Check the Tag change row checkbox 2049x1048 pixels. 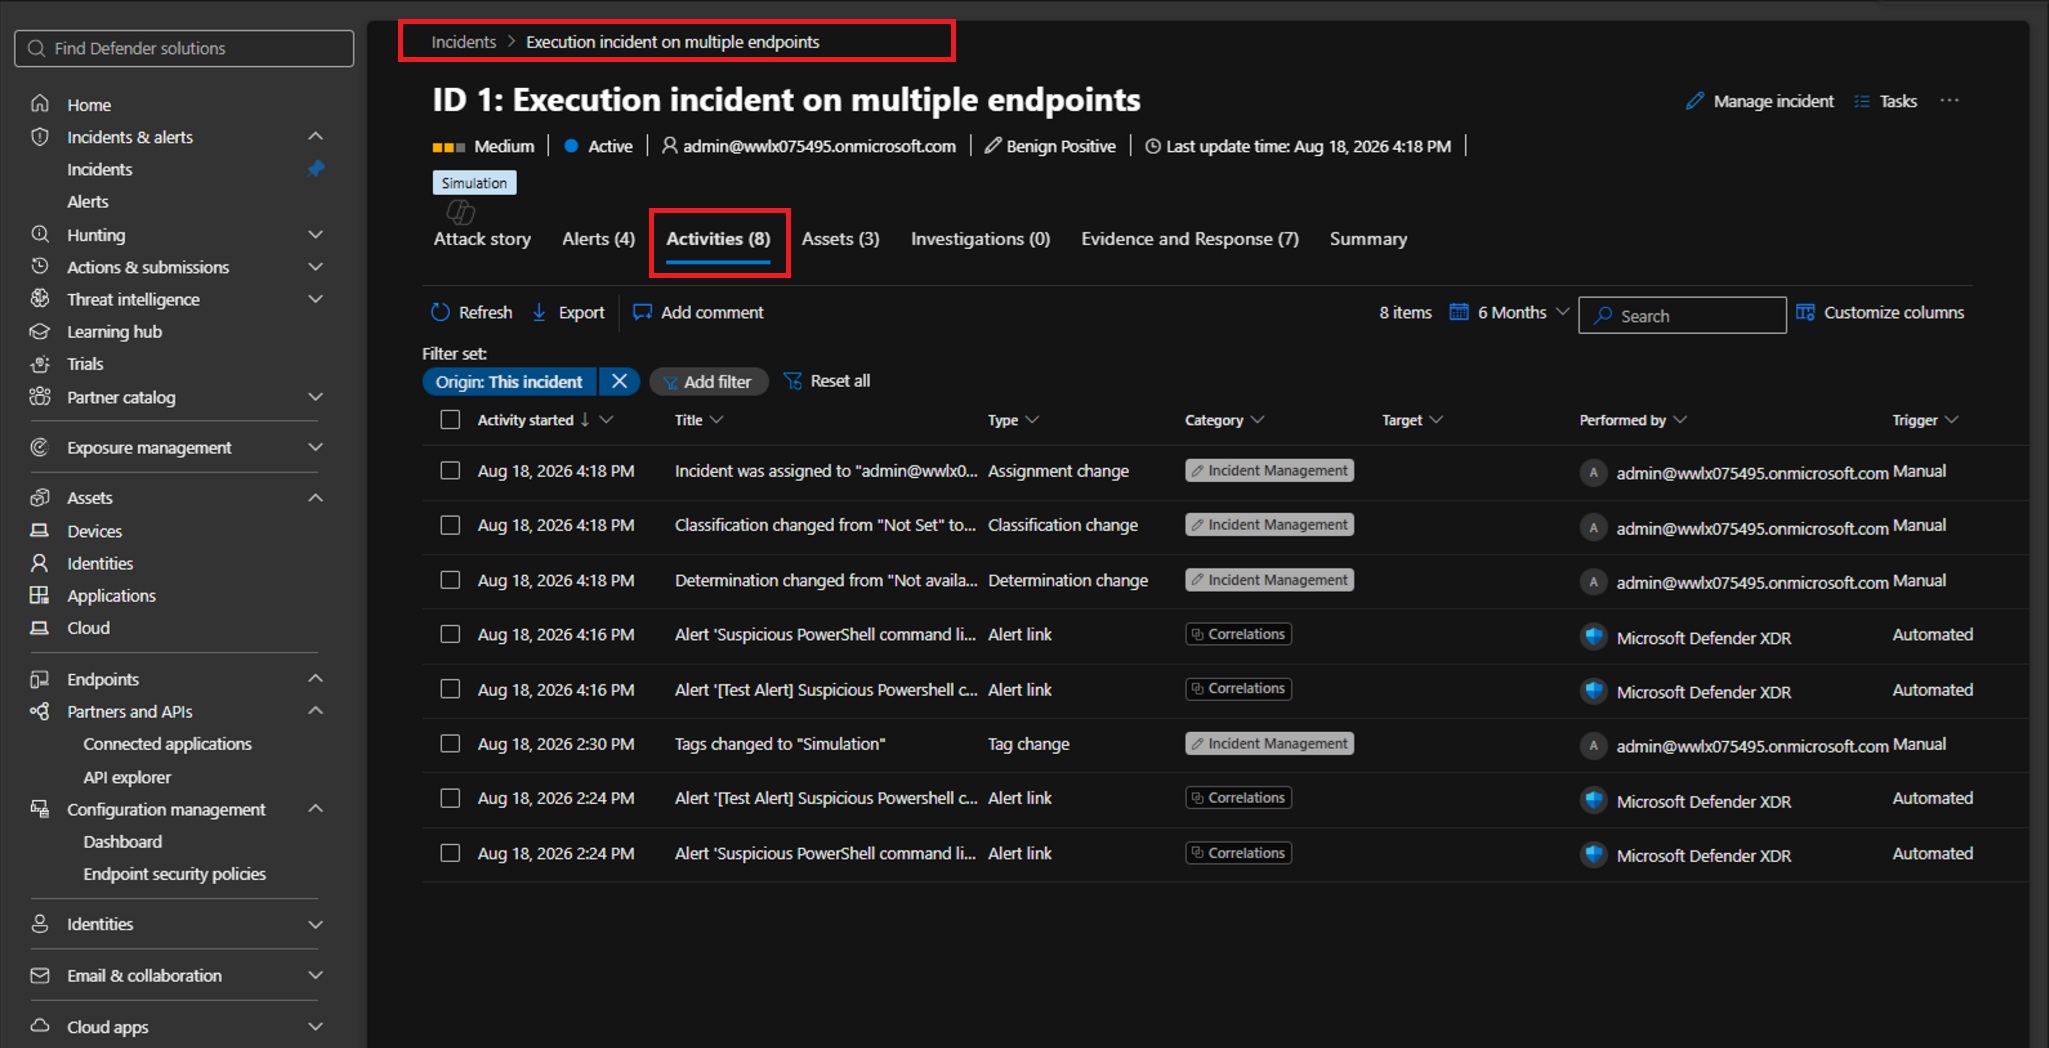[x=450, y=744]
